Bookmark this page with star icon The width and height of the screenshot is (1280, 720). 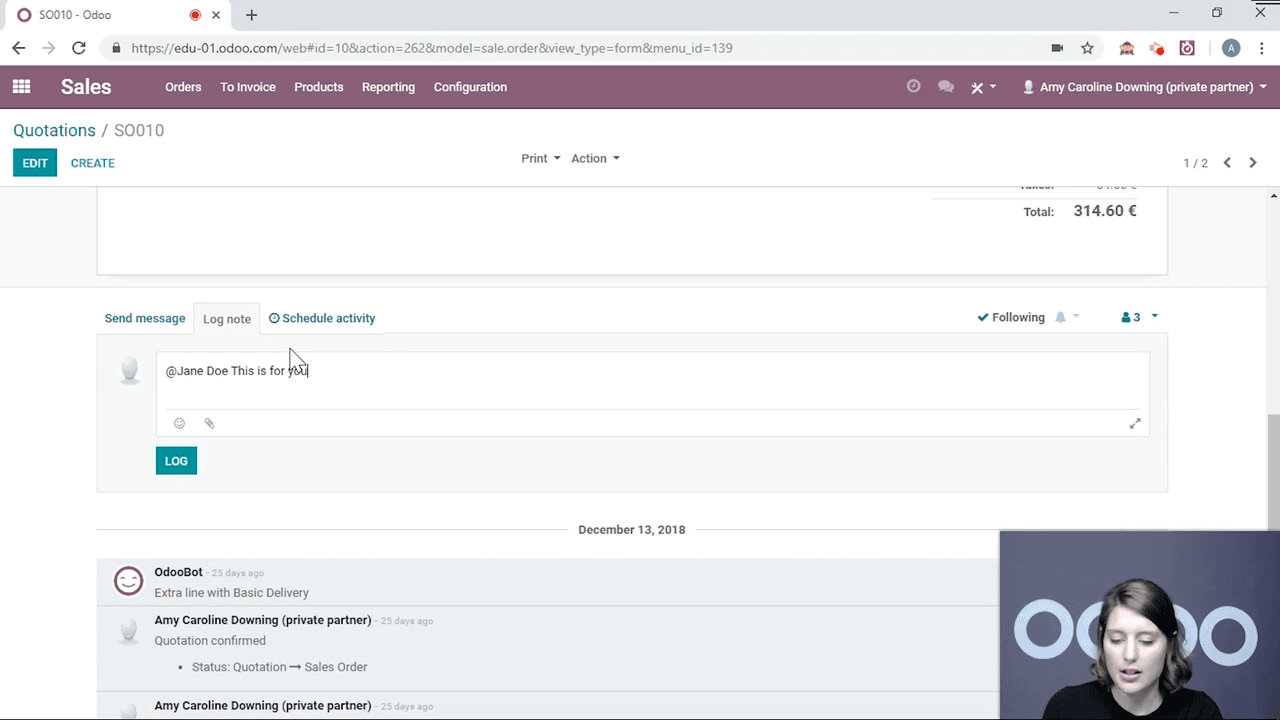pyautogui.click(x=1087, y=48)
